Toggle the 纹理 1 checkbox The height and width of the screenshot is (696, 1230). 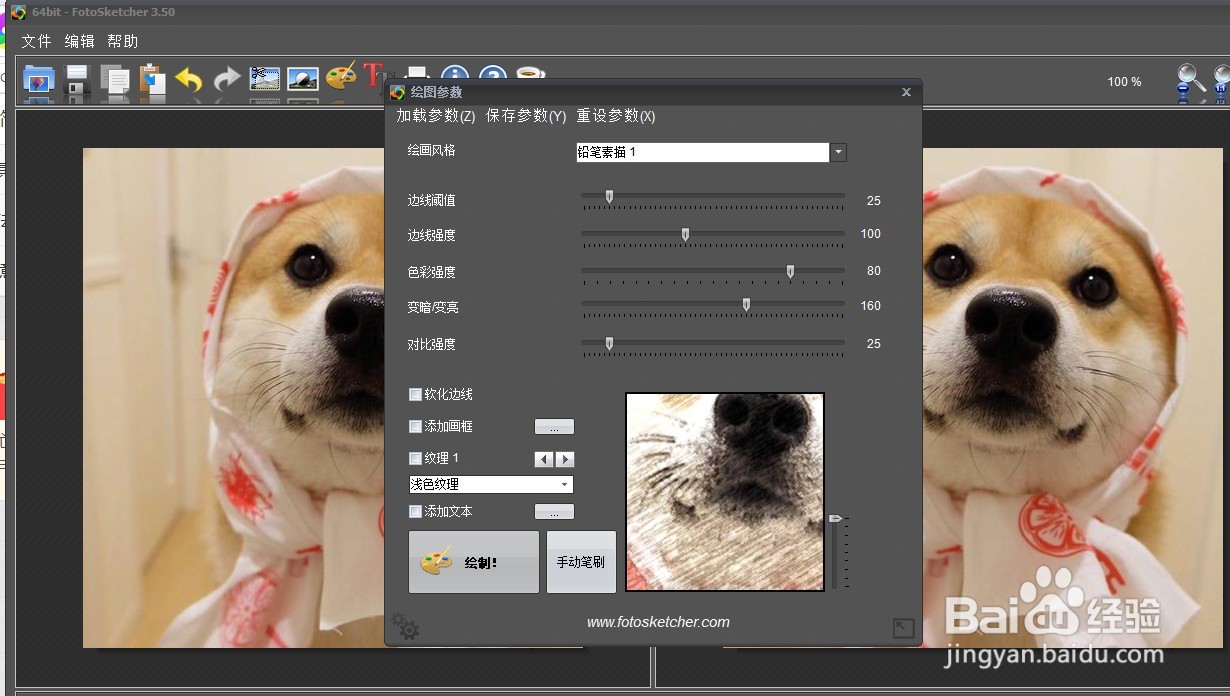tap(415, 458)
